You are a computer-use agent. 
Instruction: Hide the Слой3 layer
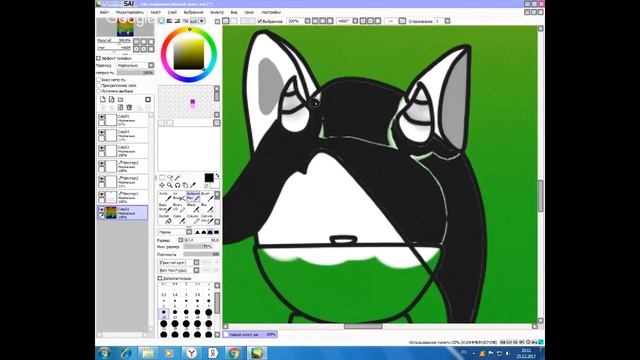pyautogui.click(x=101, y=148)
